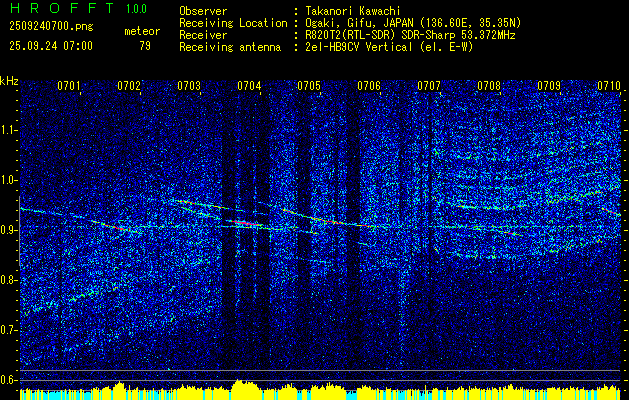The width and height of the screenshot is (629, 400).
Task: Click the kHz axis unit label
Action: click(x=9, y=81)
